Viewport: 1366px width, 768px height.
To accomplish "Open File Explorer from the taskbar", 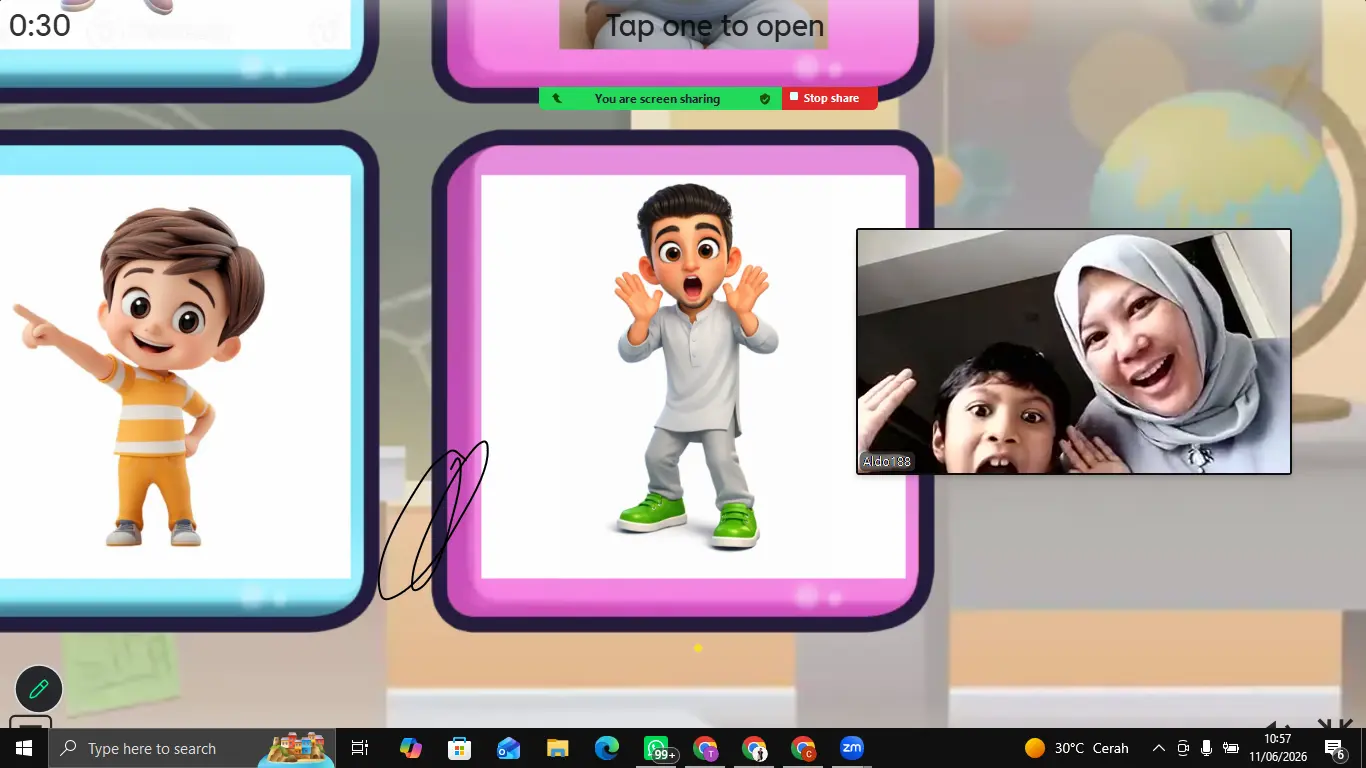I will coord(557,748).
